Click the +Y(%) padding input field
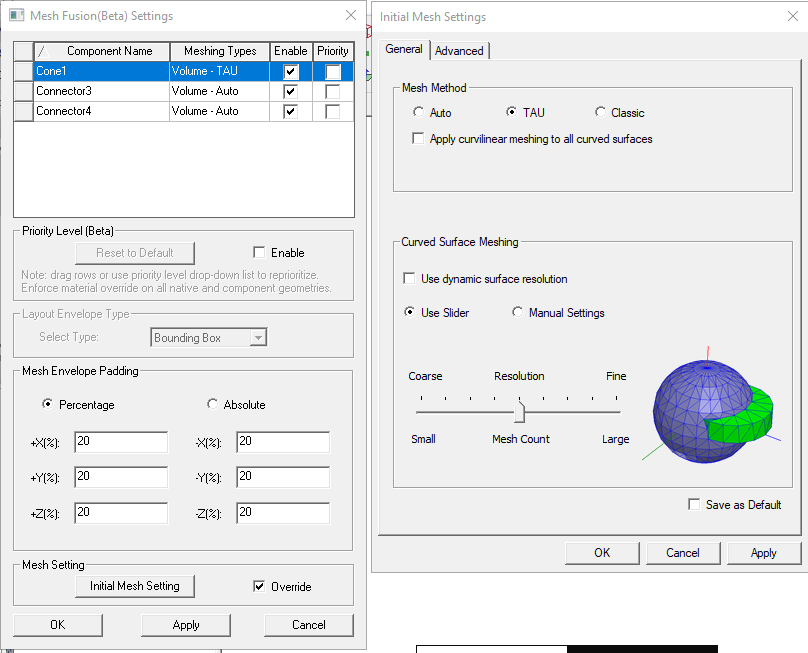 pos(121,477)
